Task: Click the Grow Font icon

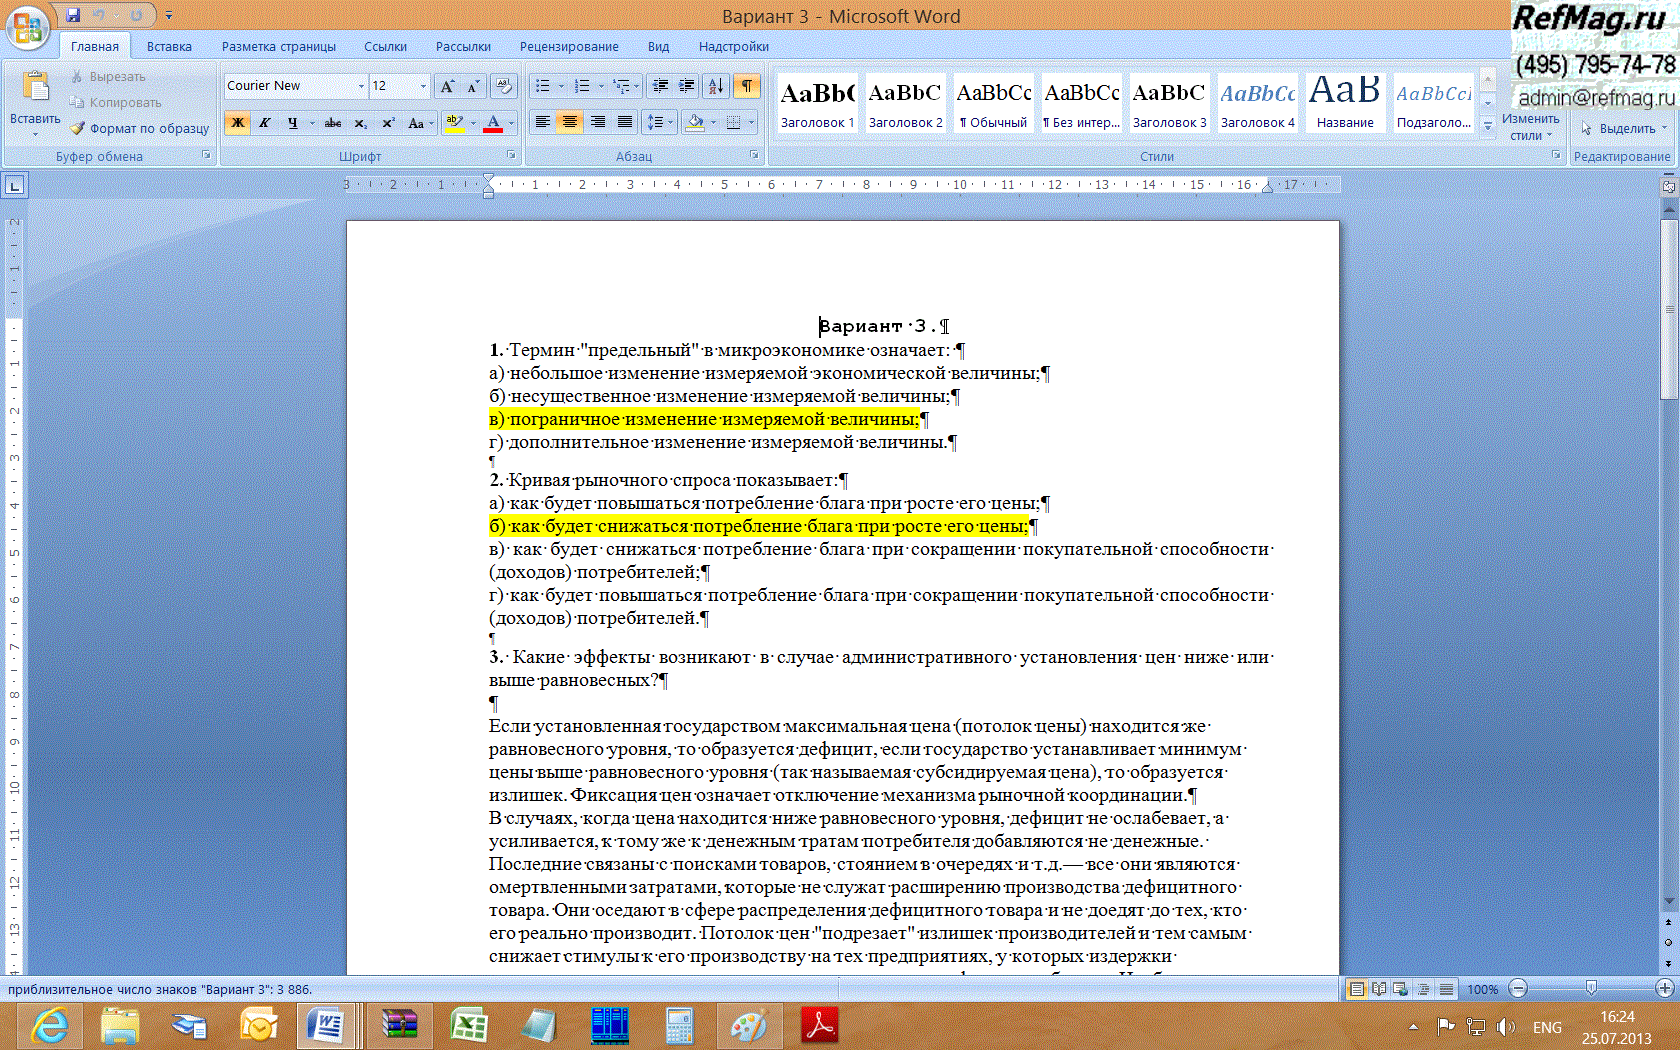Action: [447, 86]
